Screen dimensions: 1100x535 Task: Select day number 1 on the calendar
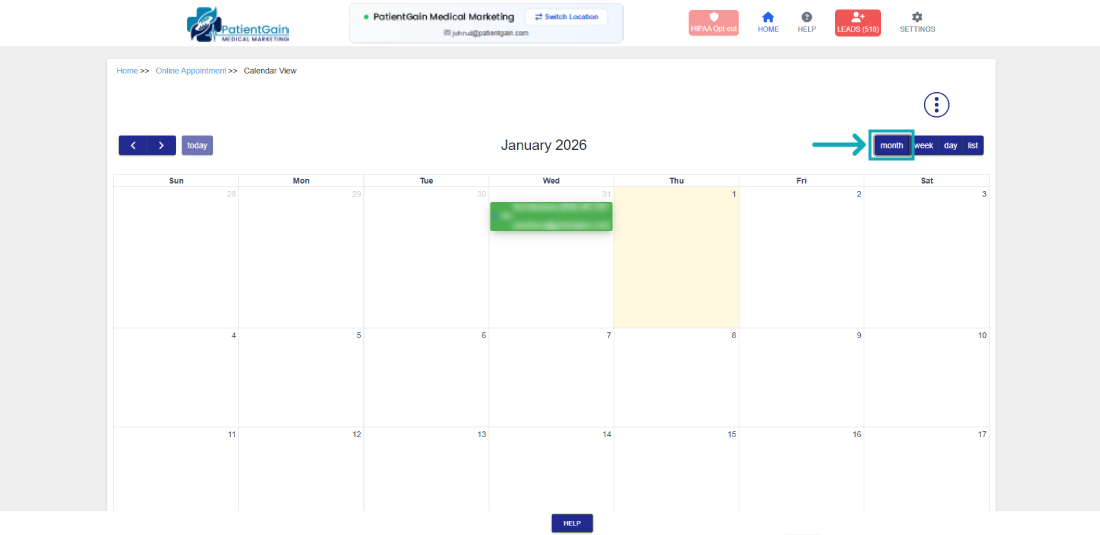pos(734,194)
